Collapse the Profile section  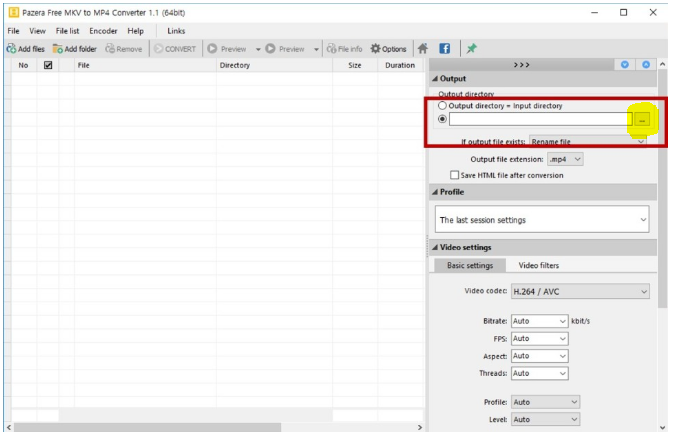click(434, 192)
